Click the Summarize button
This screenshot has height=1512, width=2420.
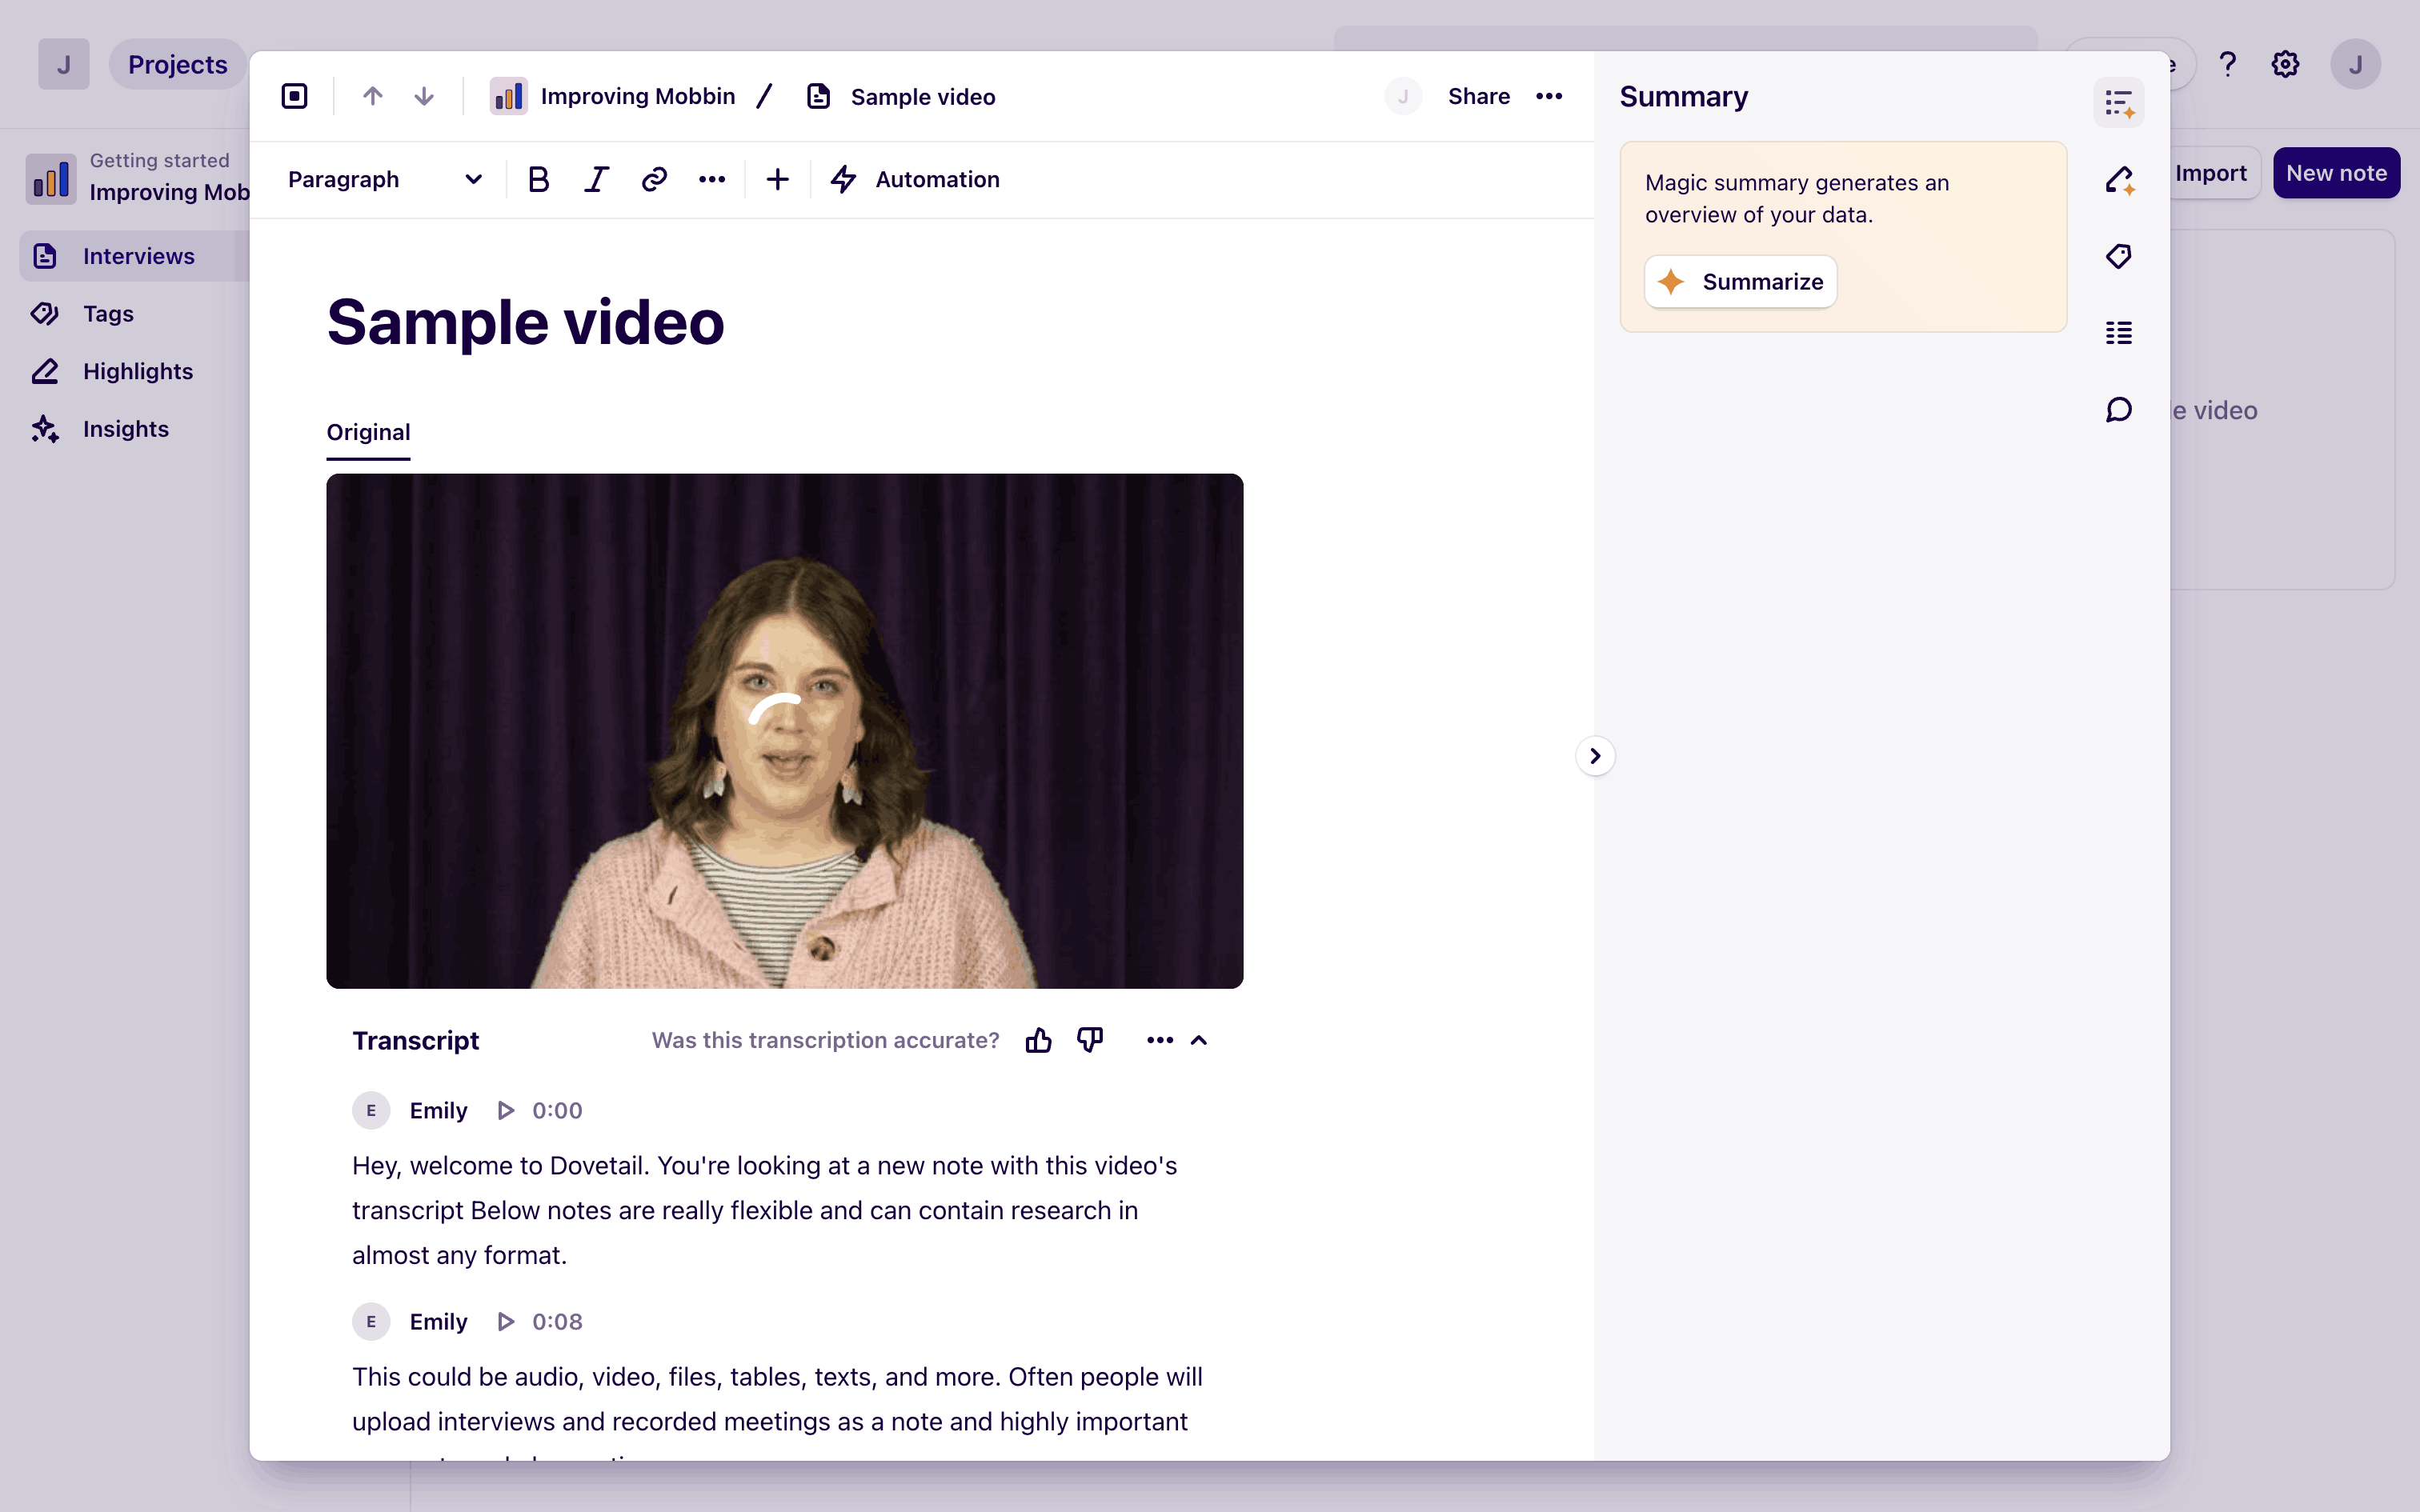1740,282
